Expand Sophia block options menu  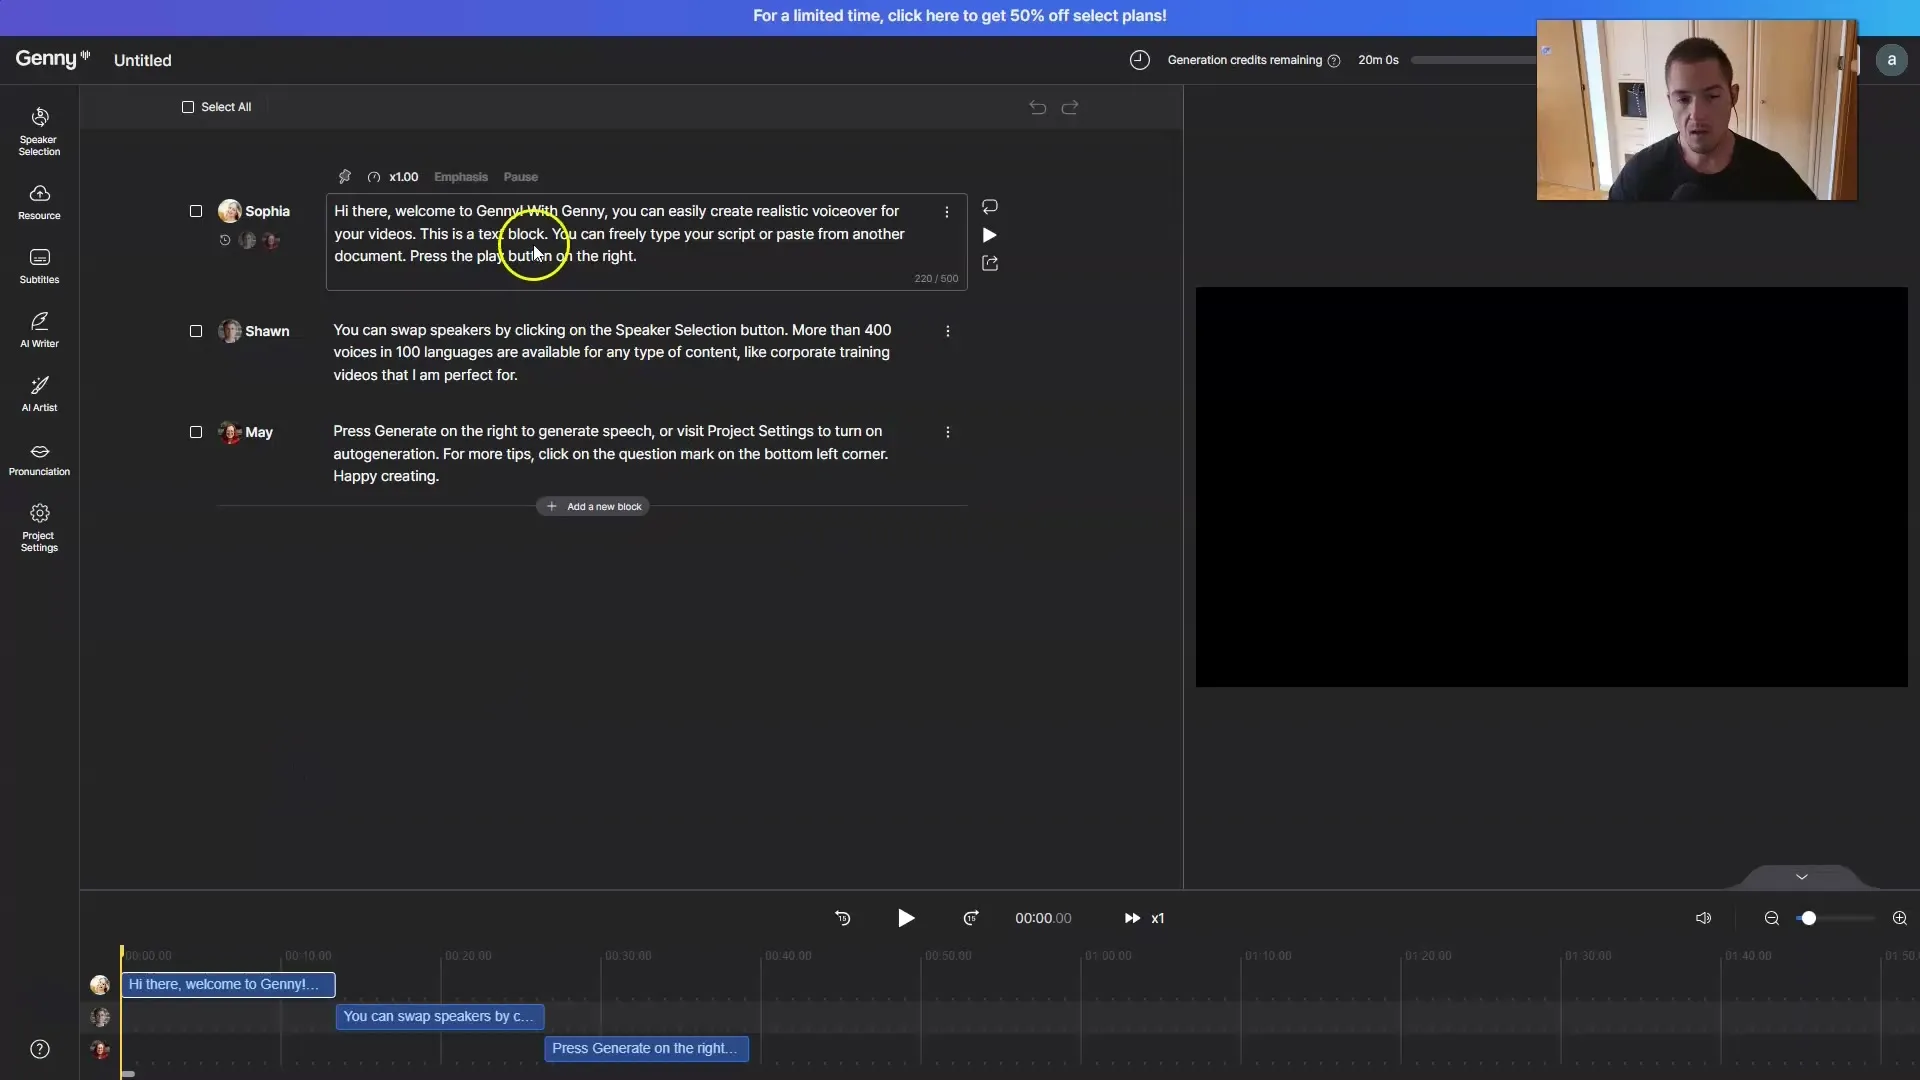(x=949, y=212)
